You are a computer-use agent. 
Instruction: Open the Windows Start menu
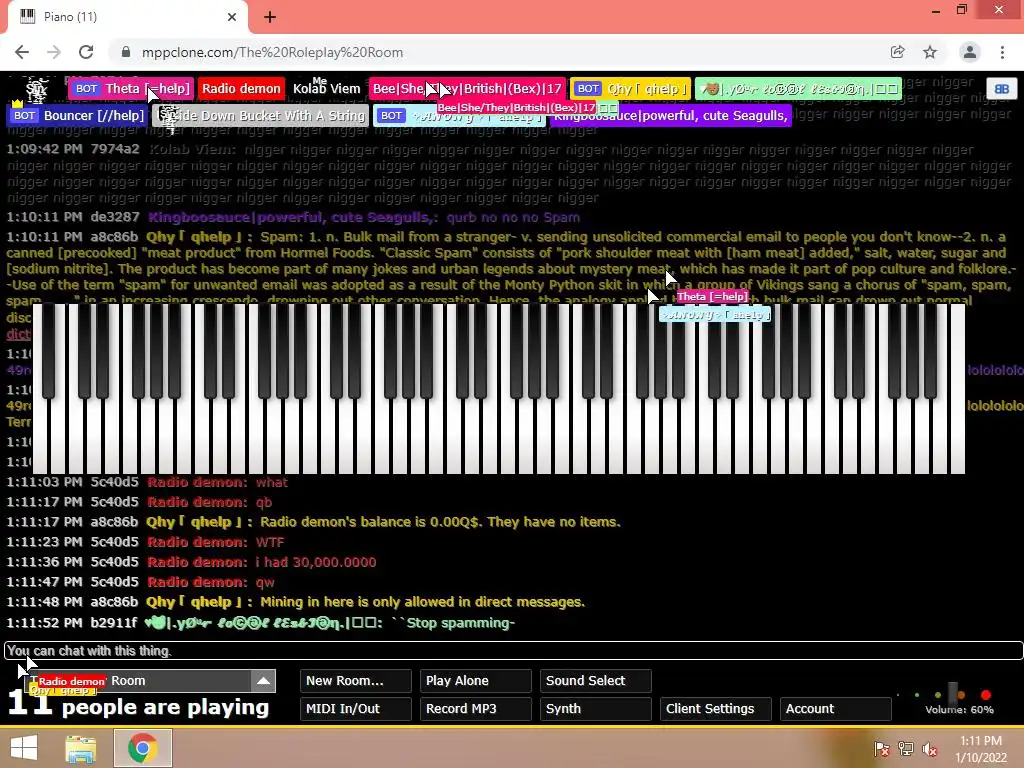24,748
